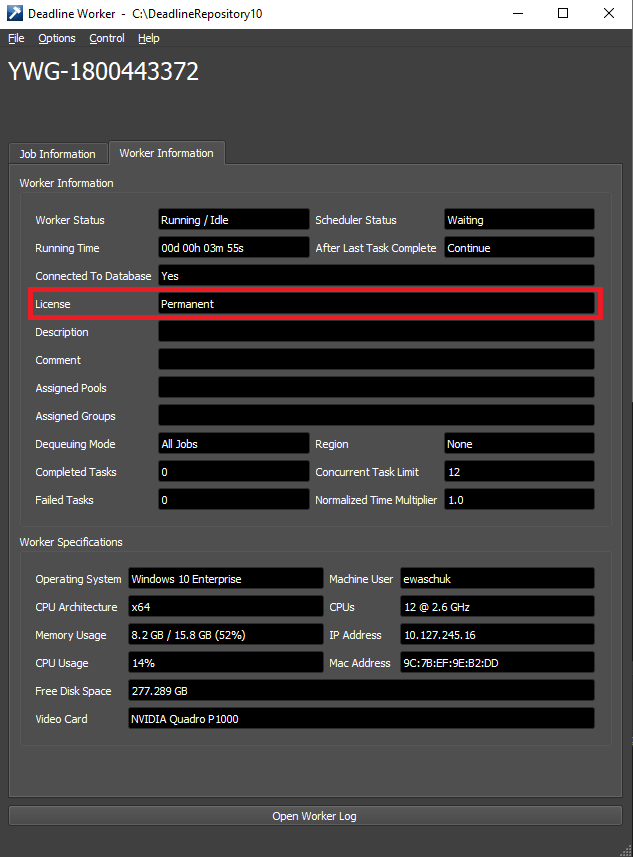
Task: Select the IP Address value field
Action: click(497, 635)
